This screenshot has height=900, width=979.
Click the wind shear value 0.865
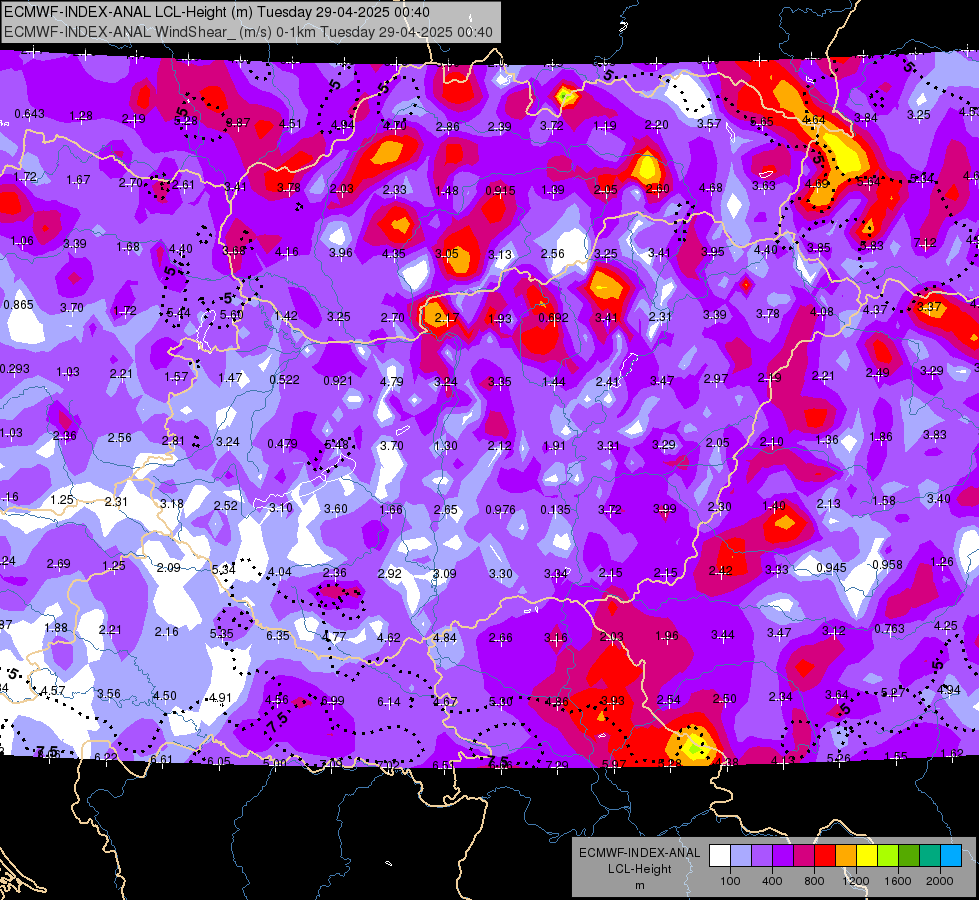[18, 305]
